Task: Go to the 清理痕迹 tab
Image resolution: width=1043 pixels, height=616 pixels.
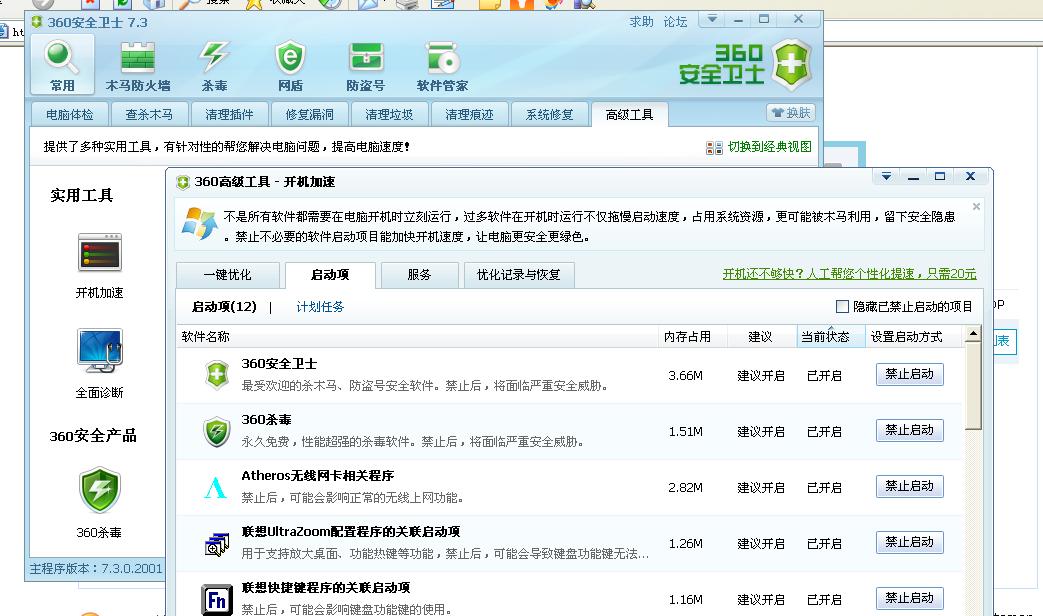Action: coord(469,114)
